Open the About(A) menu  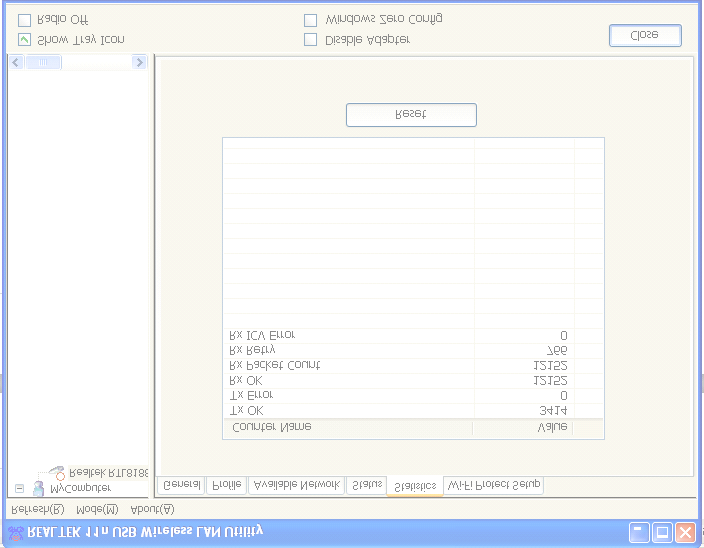[x=152, y=509]
